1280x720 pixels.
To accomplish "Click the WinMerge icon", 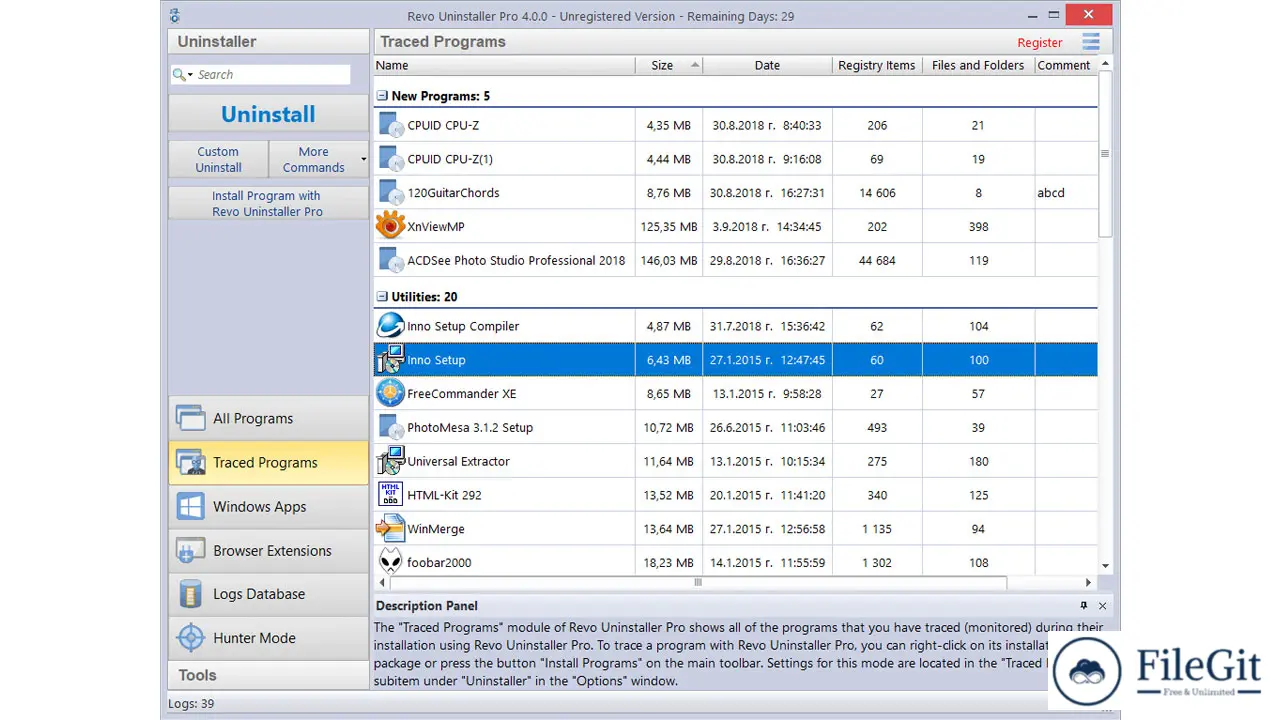I will pos(390,528).
